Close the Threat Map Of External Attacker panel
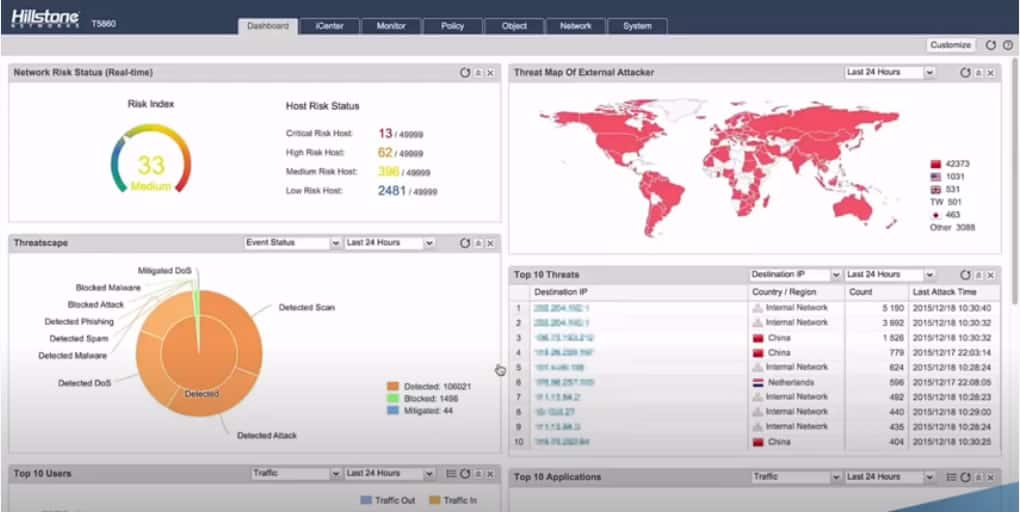Image resolution: width=1020 pixels, height=512 pixels. (991, 73)
